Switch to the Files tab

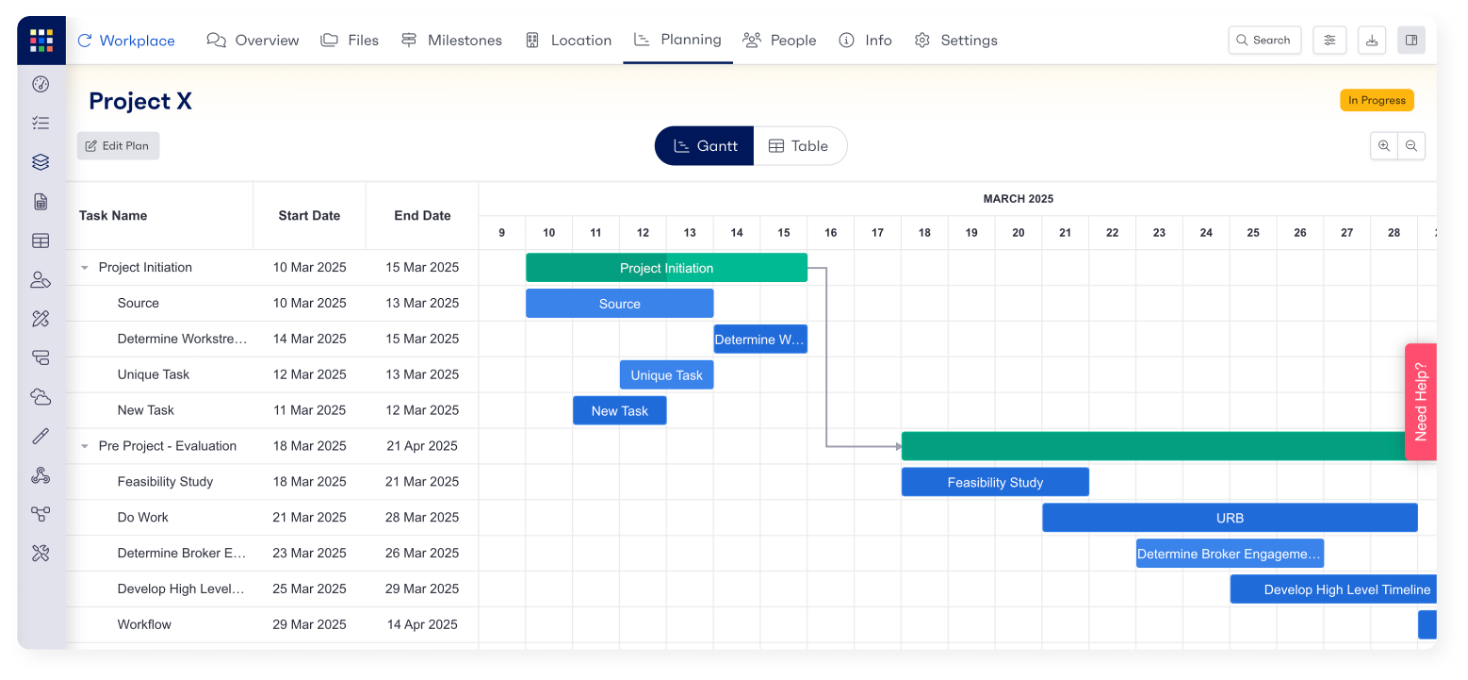(x=350, y=40)
